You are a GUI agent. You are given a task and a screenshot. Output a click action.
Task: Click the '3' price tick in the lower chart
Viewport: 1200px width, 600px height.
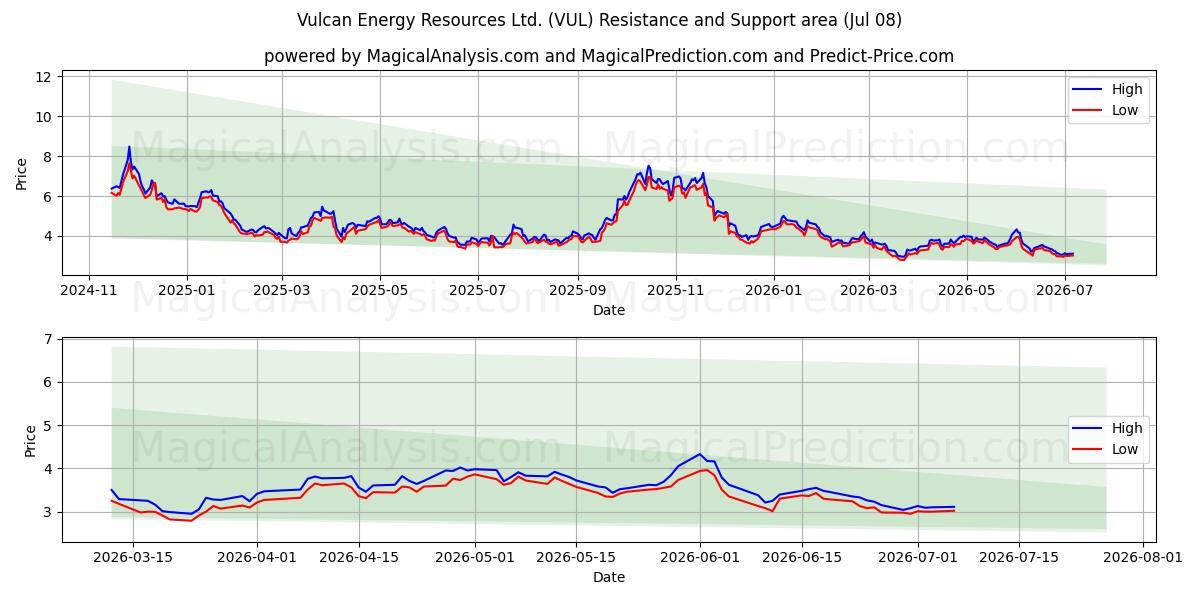(48, 512)
